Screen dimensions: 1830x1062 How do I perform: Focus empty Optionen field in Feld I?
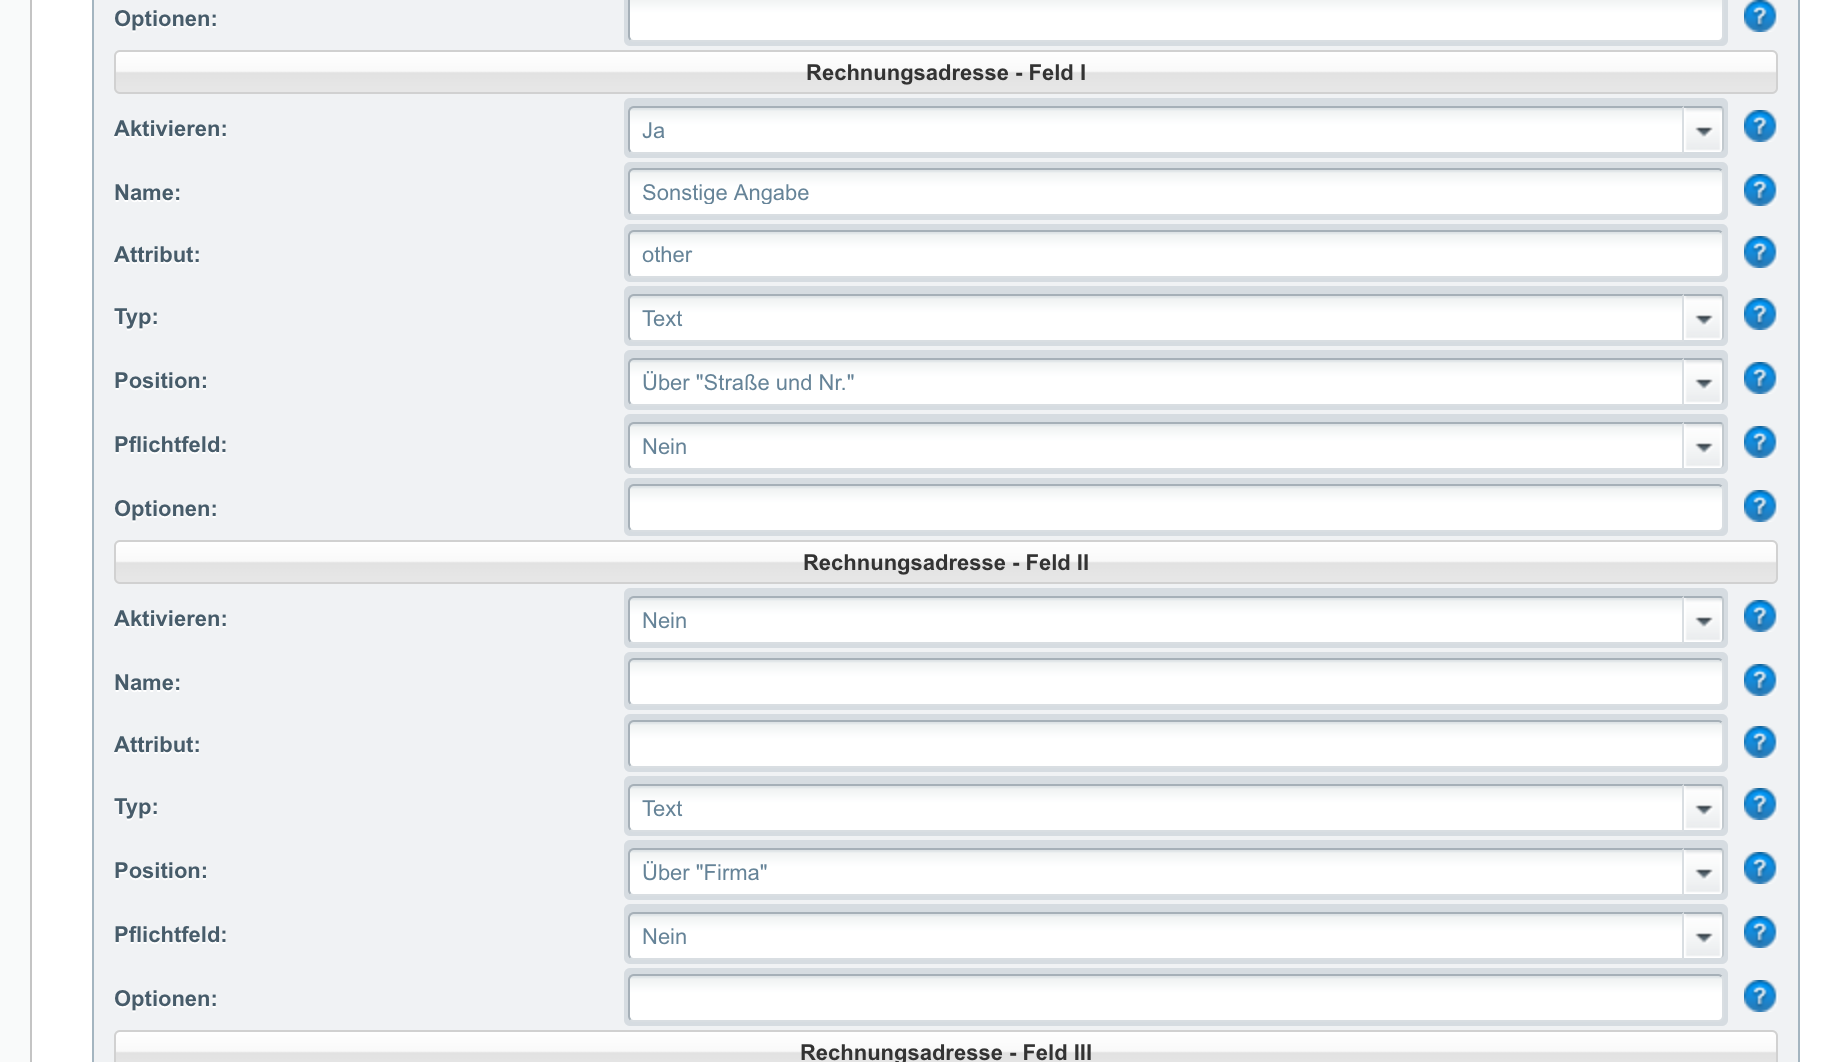1176,508
